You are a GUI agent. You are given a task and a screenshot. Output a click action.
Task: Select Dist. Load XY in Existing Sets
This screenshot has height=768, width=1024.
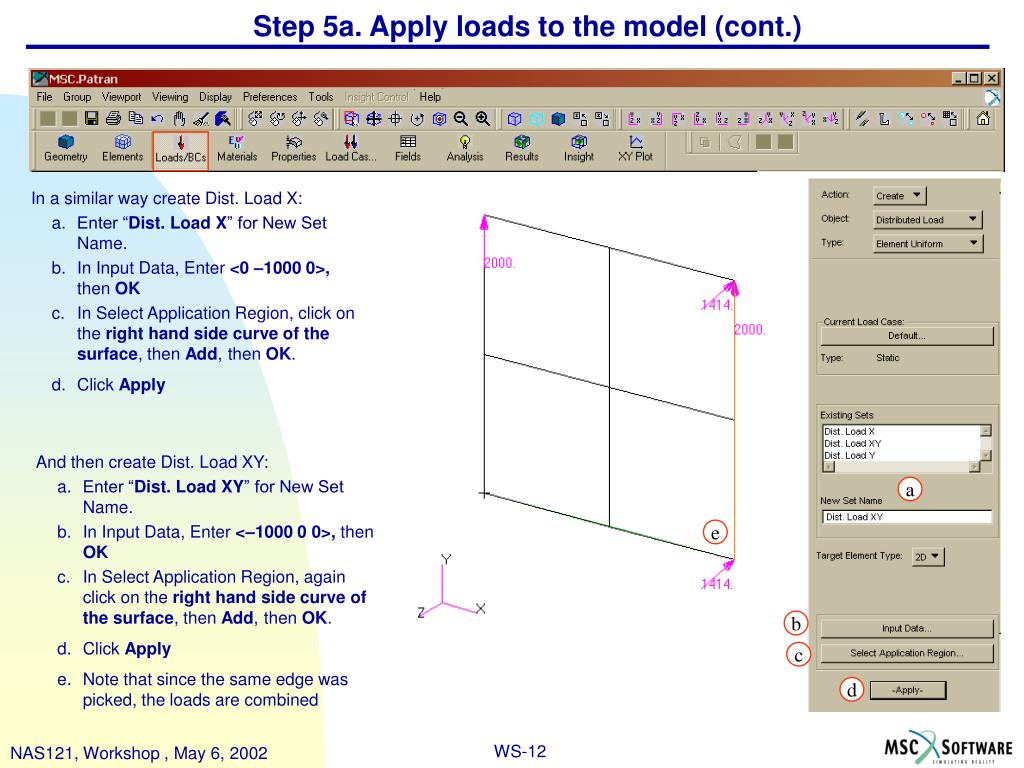(901, 443)
